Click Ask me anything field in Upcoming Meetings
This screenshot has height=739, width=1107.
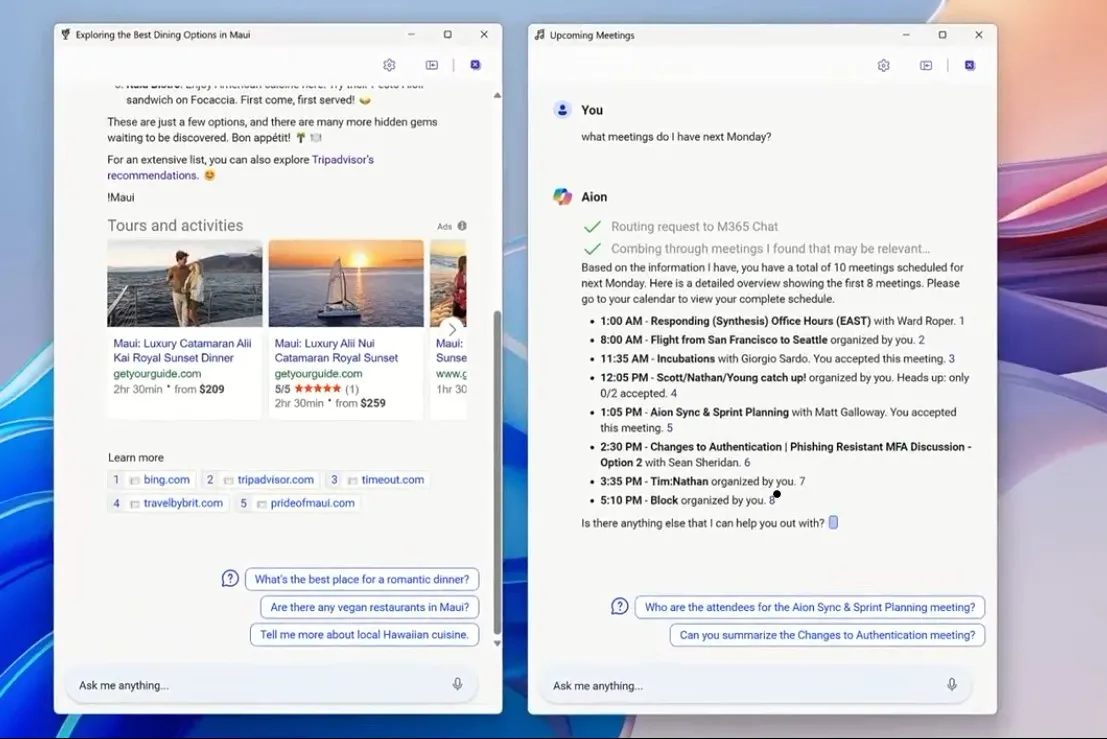click(755, 685)
